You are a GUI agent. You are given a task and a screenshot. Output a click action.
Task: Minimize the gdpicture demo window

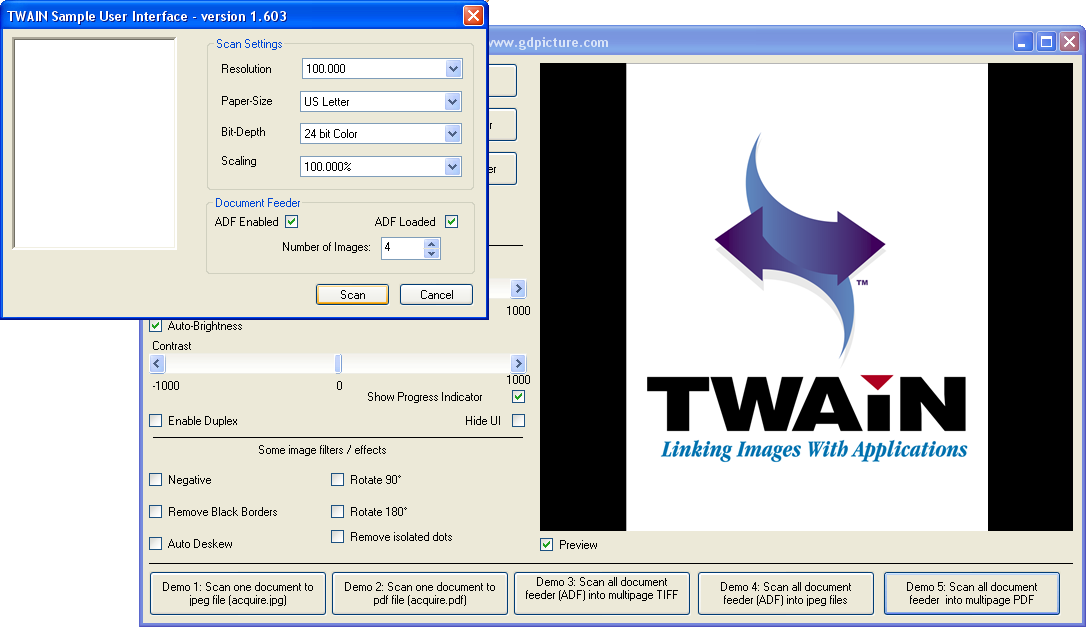1023,42
